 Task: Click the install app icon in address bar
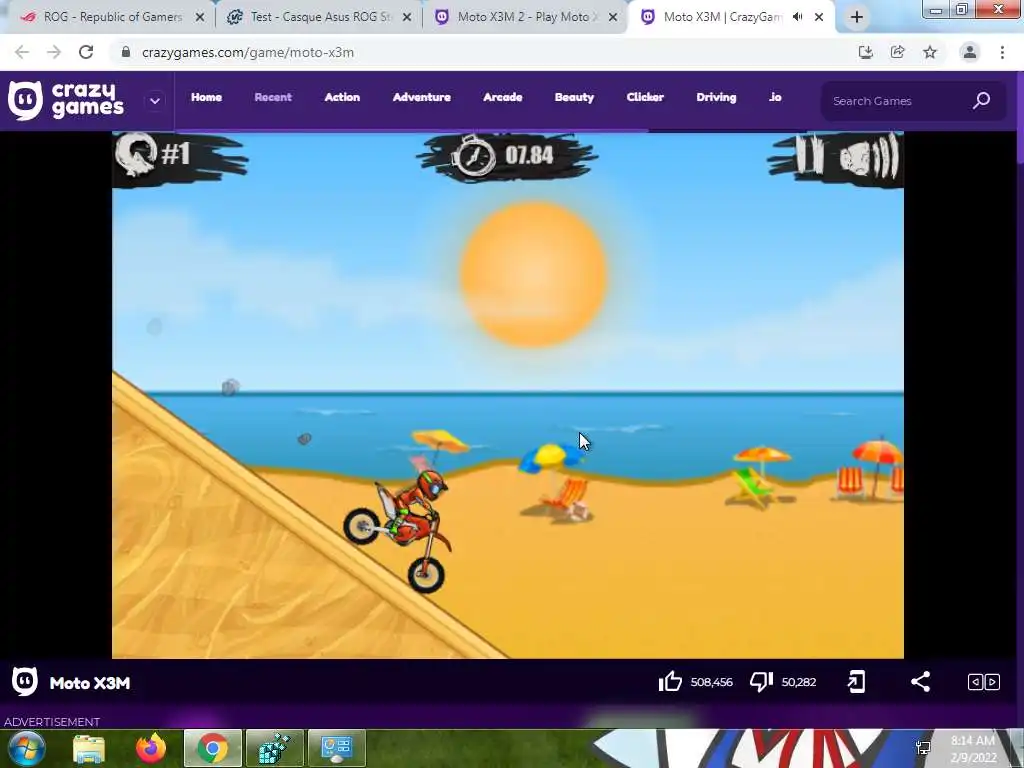[x=865, y=52]
